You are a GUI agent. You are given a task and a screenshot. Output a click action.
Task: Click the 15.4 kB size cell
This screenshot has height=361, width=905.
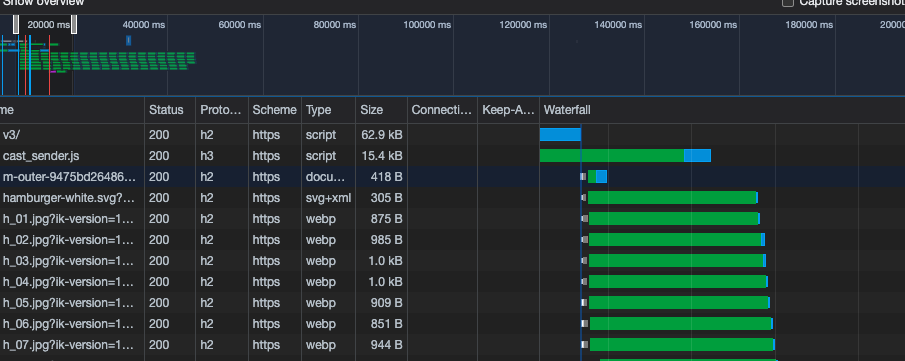(x=381, y=156)
